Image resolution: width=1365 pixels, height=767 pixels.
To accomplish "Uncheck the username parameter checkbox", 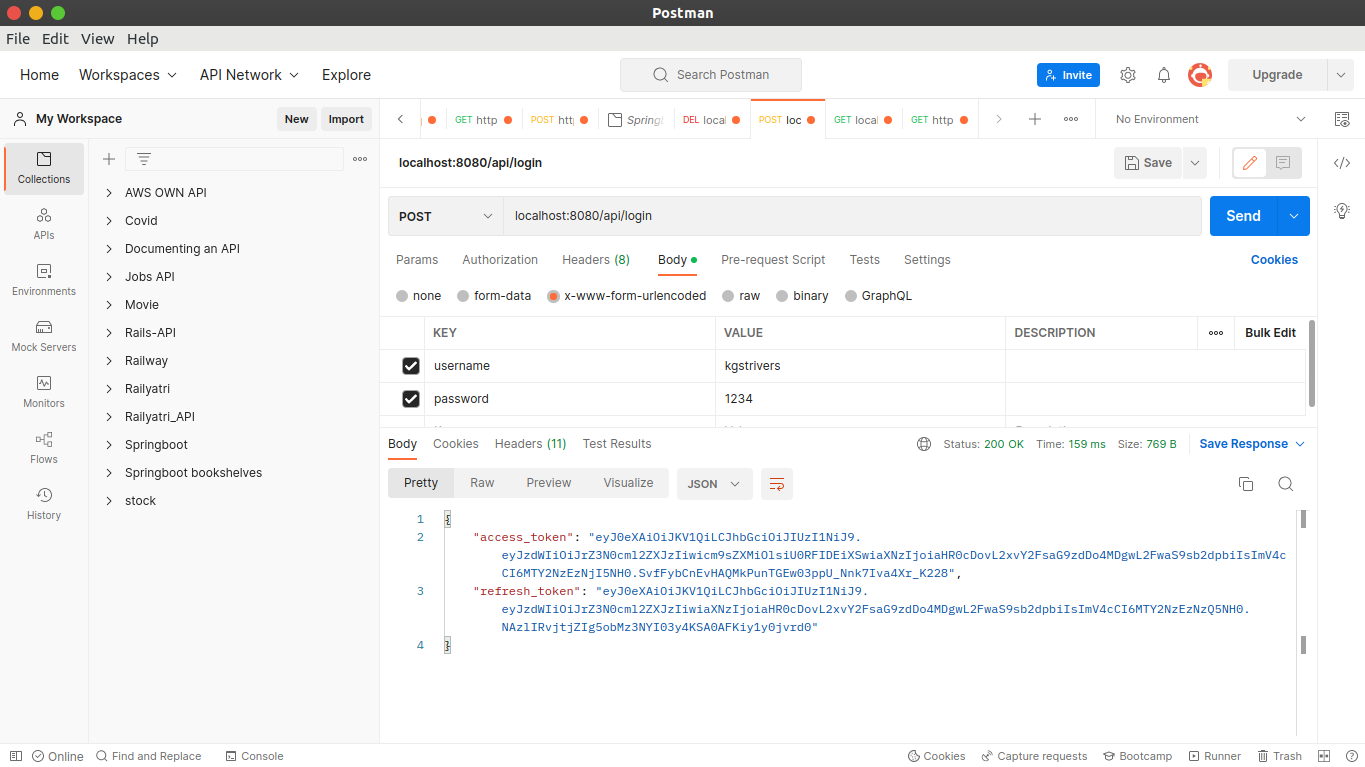I will coord(410,366).
